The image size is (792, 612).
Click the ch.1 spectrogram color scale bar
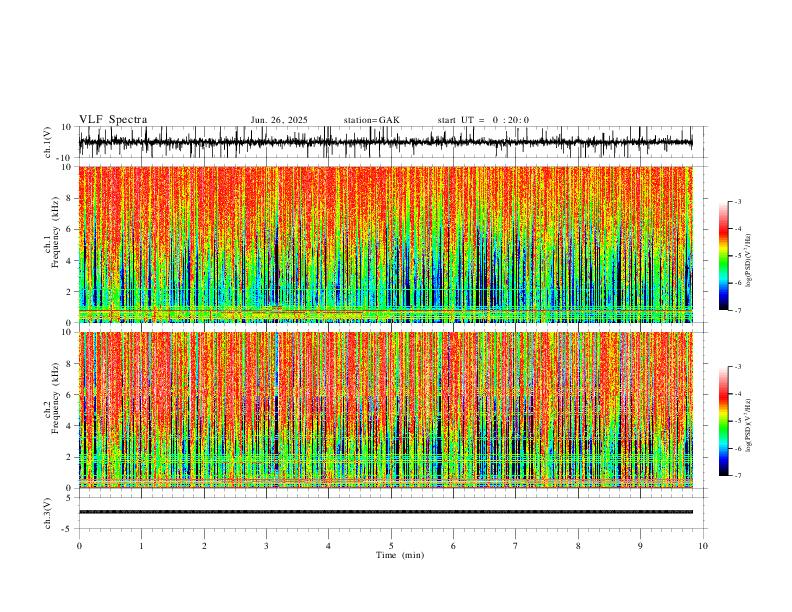click(724, 256)
